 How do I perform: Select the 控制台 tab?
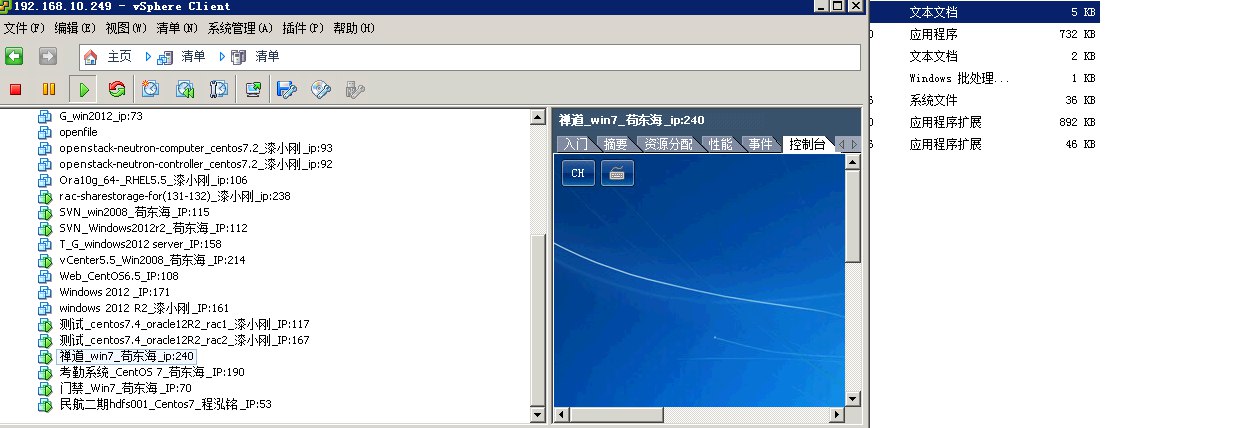[807, 144]
